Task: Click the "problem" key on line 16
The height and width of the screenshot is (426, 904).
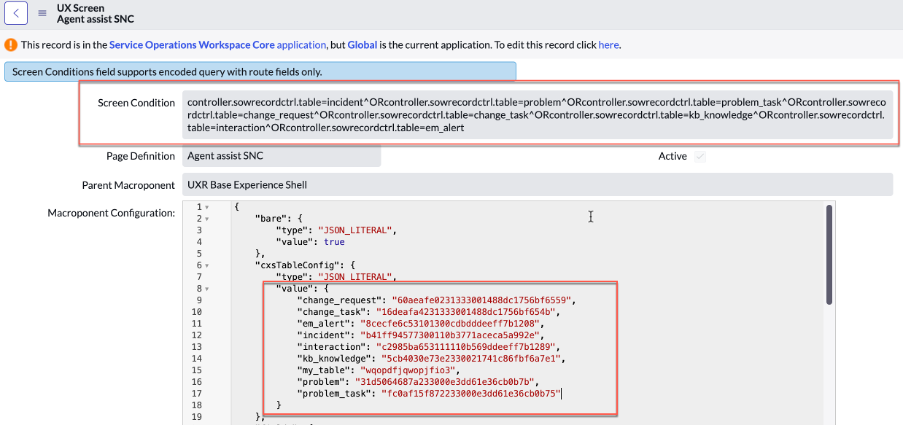Action: [323, 381]
